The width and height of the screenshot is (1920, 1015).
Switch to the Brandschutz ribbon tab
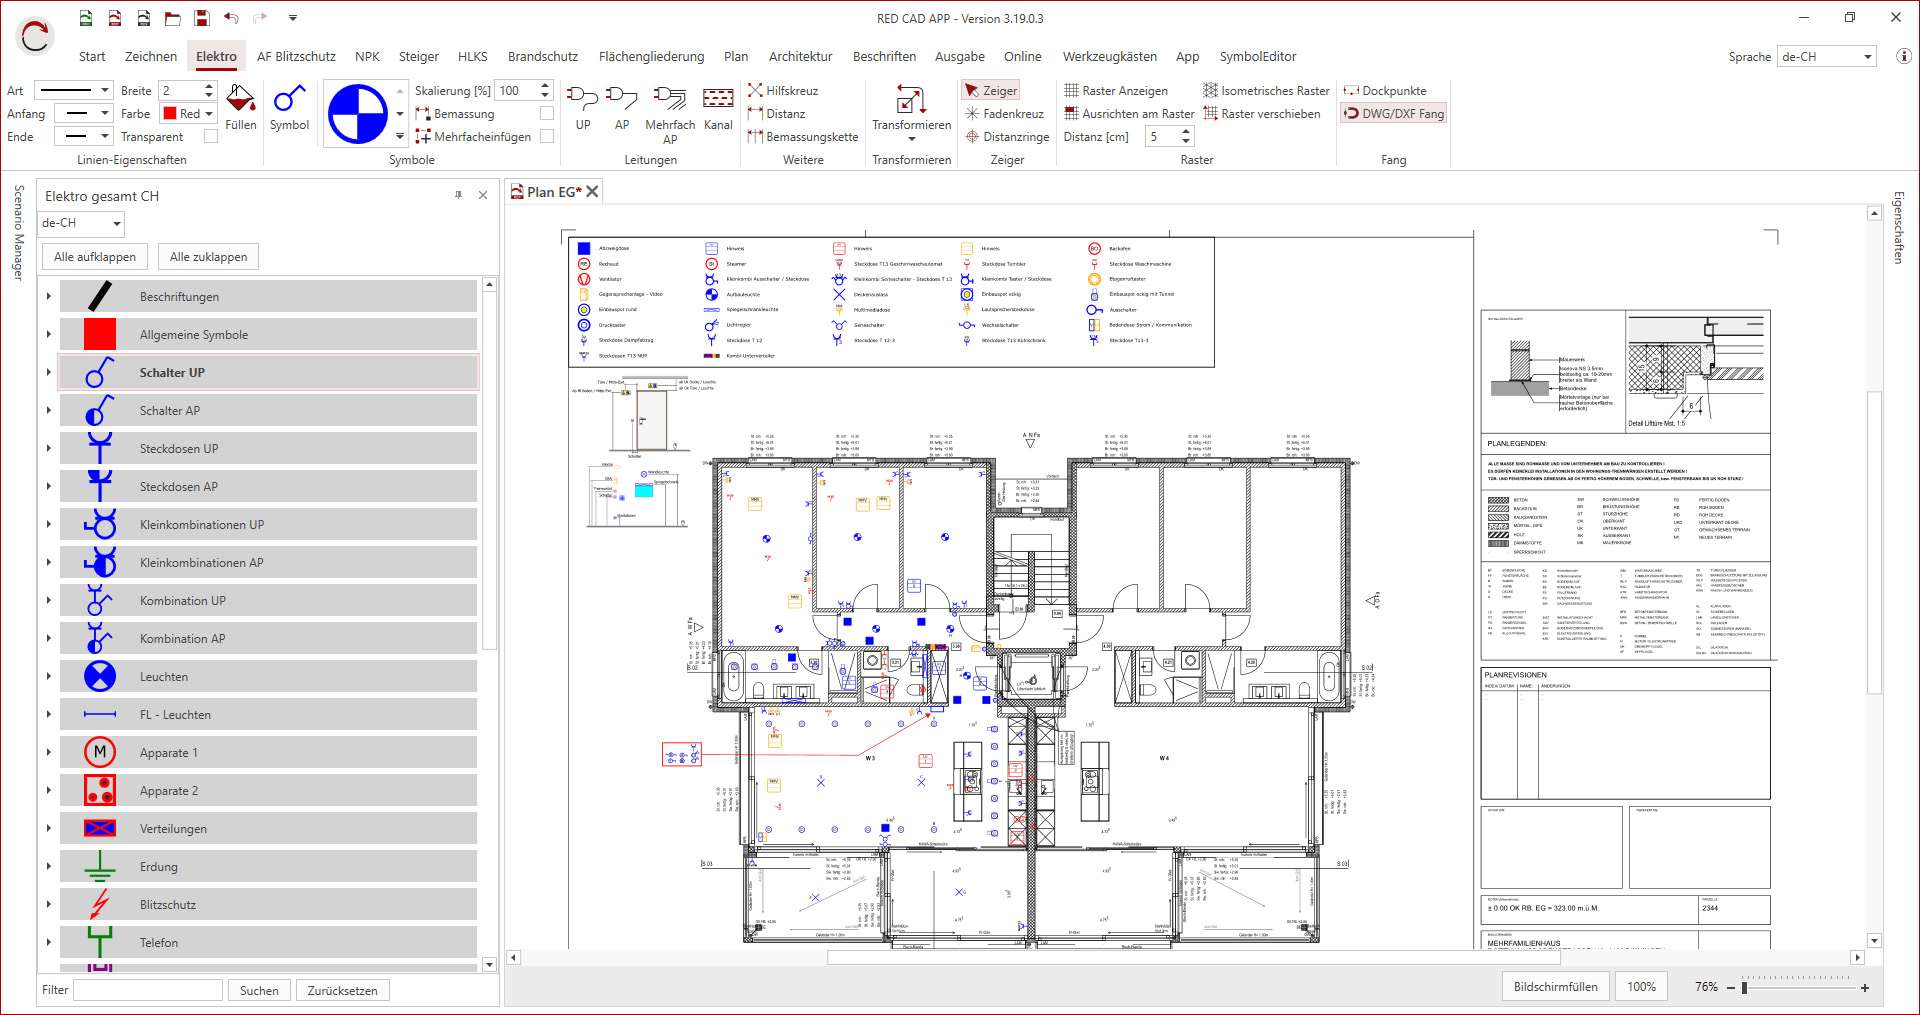[x=542, y=57]
